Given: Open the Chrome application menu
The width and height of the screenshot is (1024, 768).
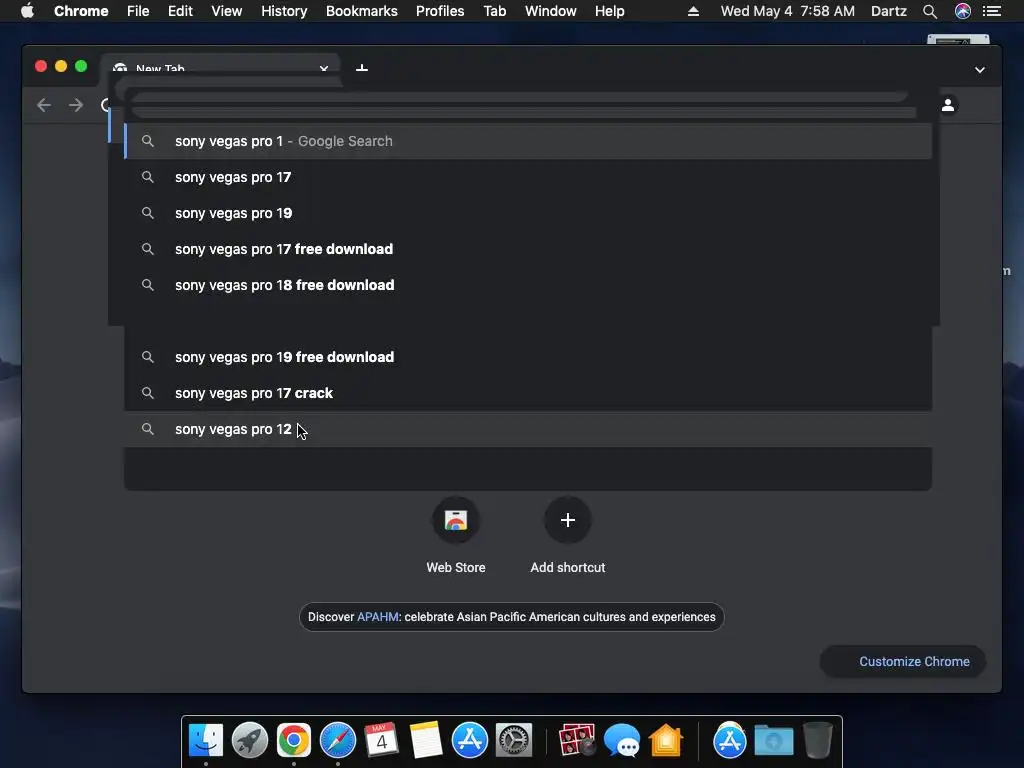Looking at the screenshot, I should [81, 11].
